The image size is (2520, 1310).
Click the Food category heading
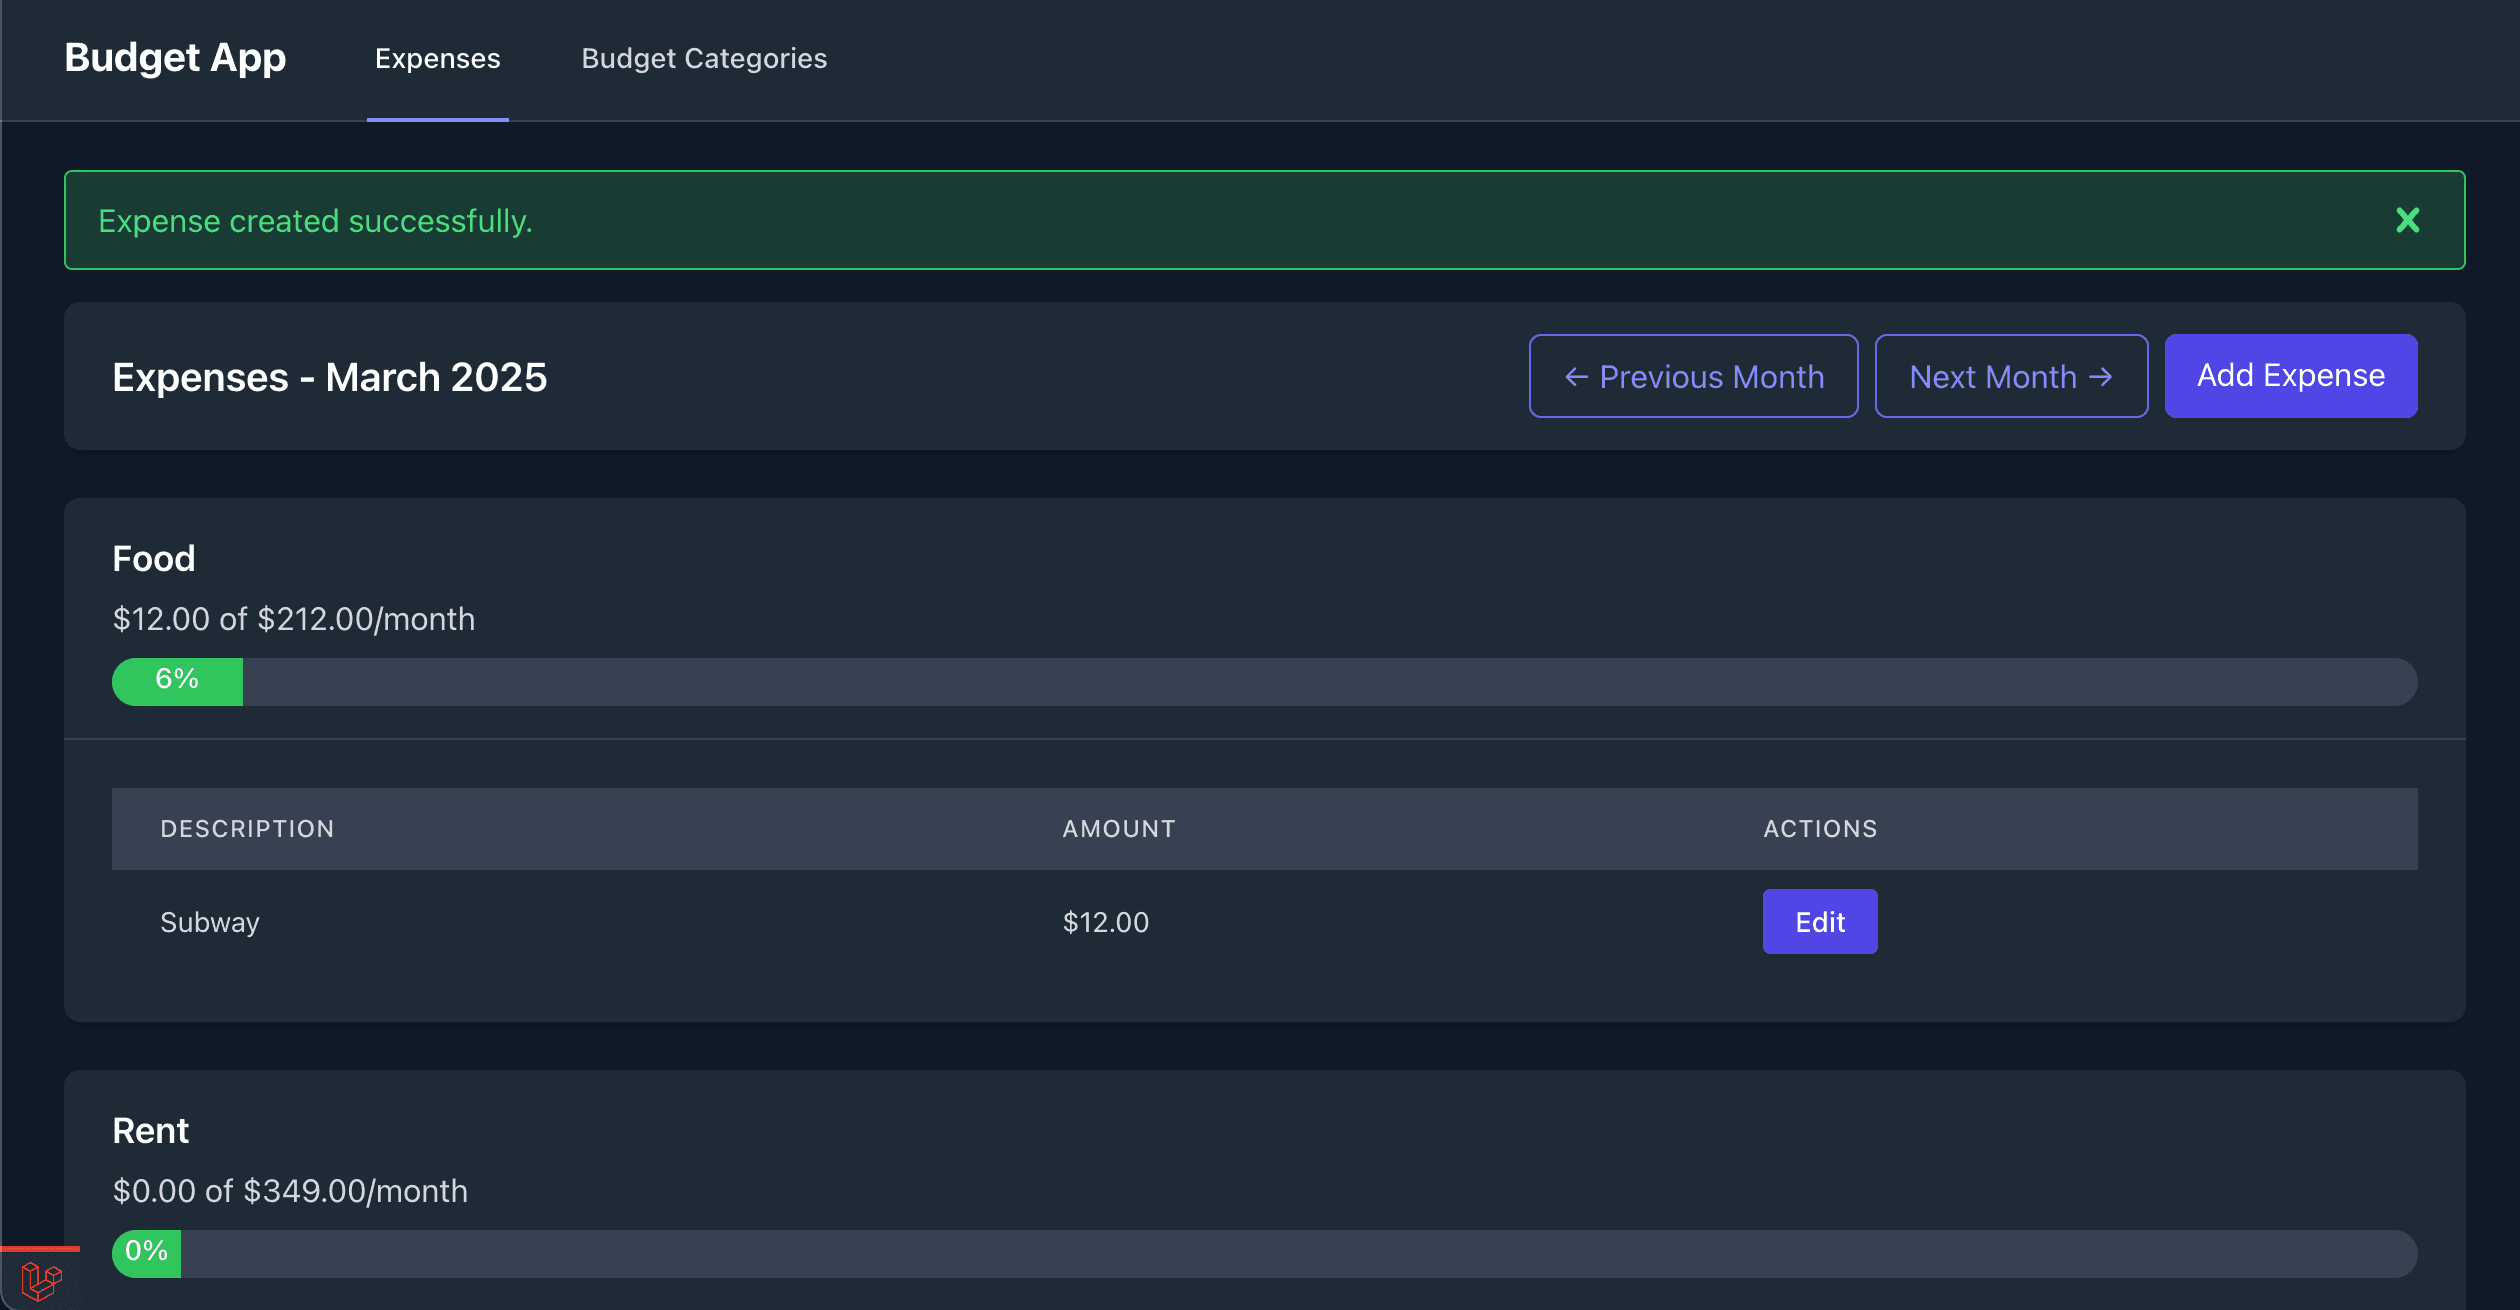click(x=154, y=558)
